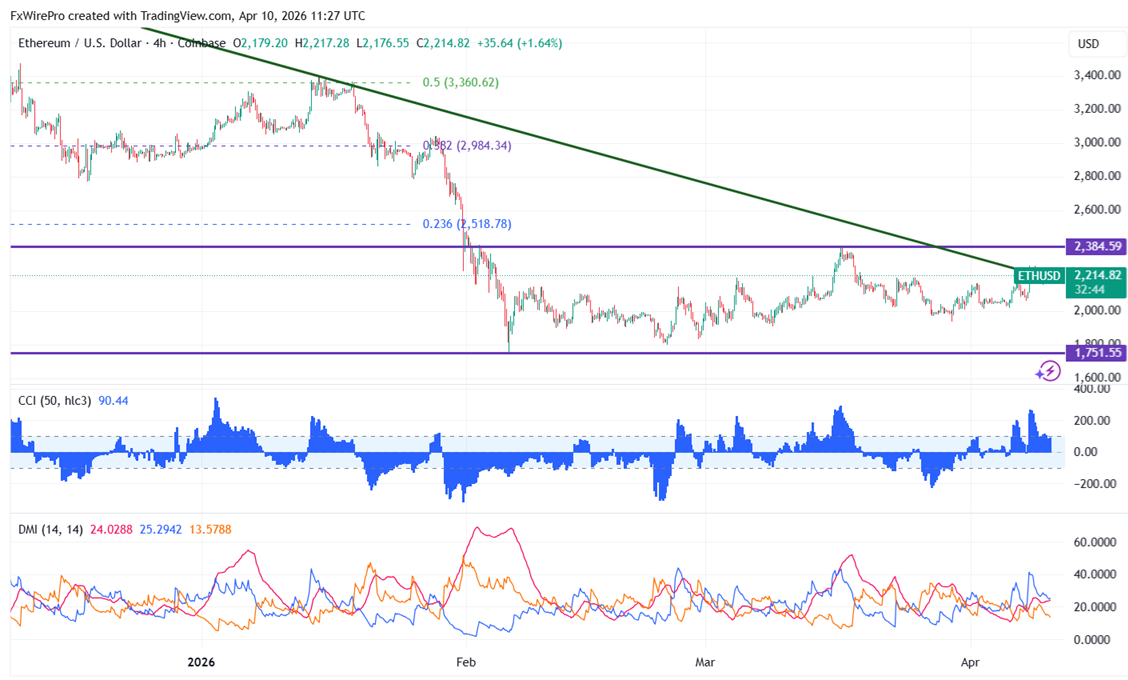Click the orange DMI value 13.5788
1128x680 pixels.
[x=210, y=530]
